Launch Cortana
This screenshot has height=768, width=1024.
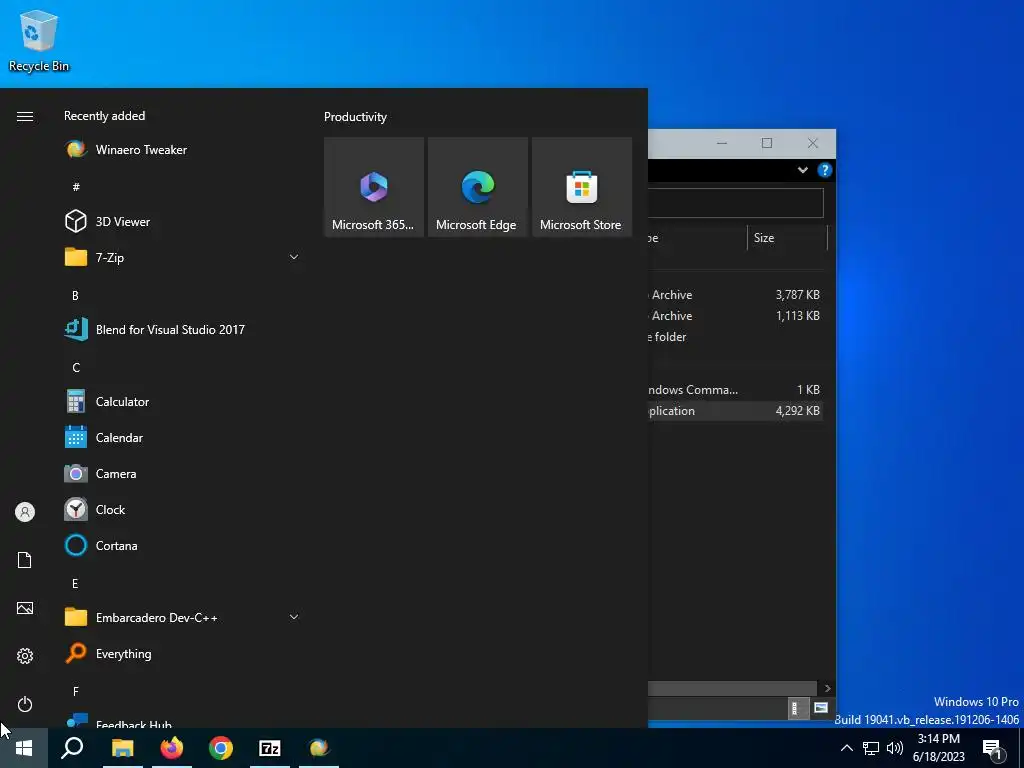[182, 545]
